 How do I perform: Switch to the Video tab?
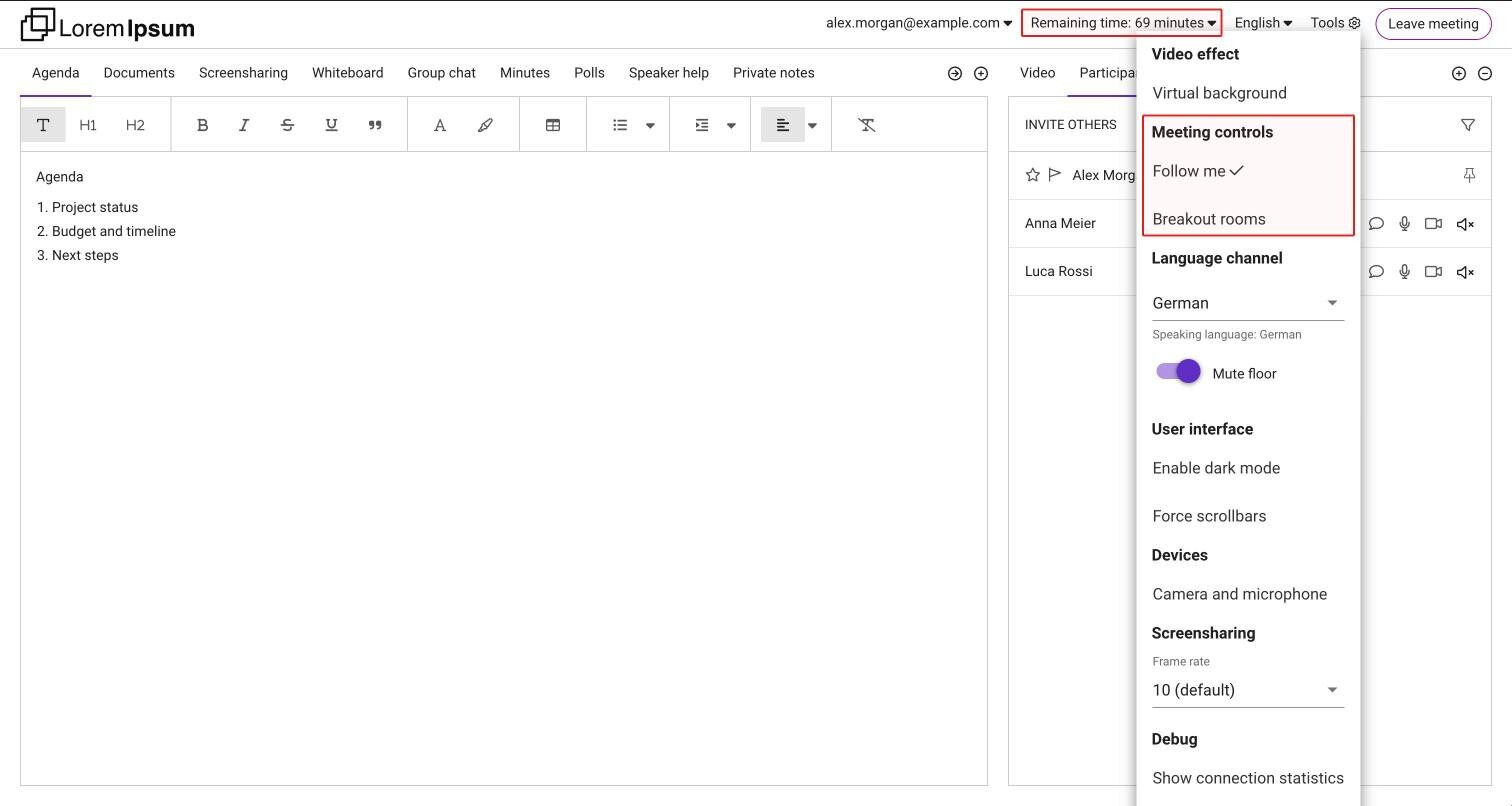pos(1037,73)
